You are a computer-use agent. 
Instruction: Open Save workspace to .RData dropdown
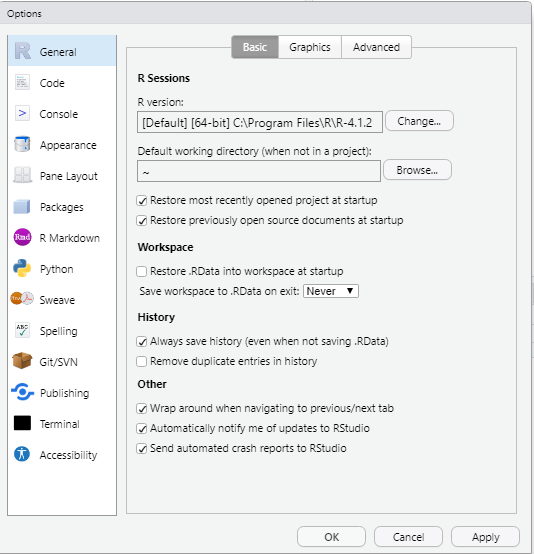331,291
